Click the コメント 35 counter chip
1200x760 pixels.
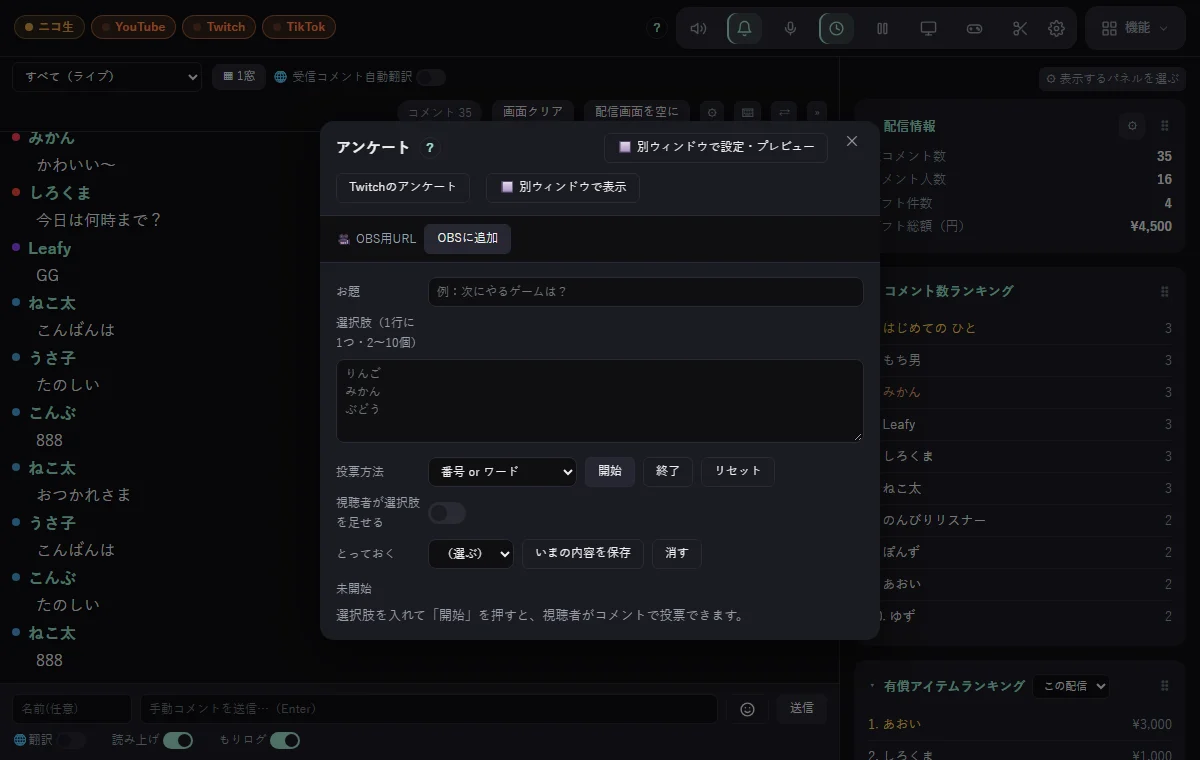(x=440, y=112)
